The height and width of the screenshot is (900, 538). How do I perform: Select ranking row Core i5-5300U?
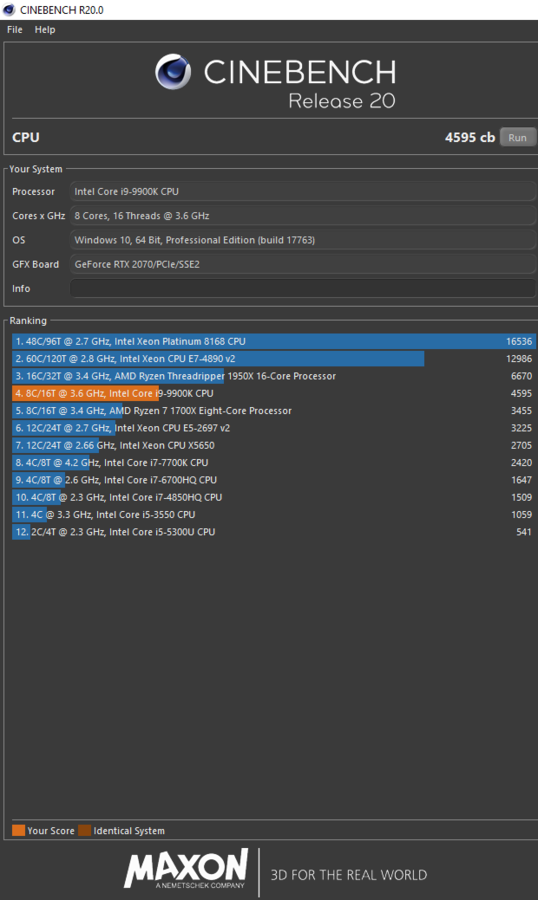coord(274,532)
